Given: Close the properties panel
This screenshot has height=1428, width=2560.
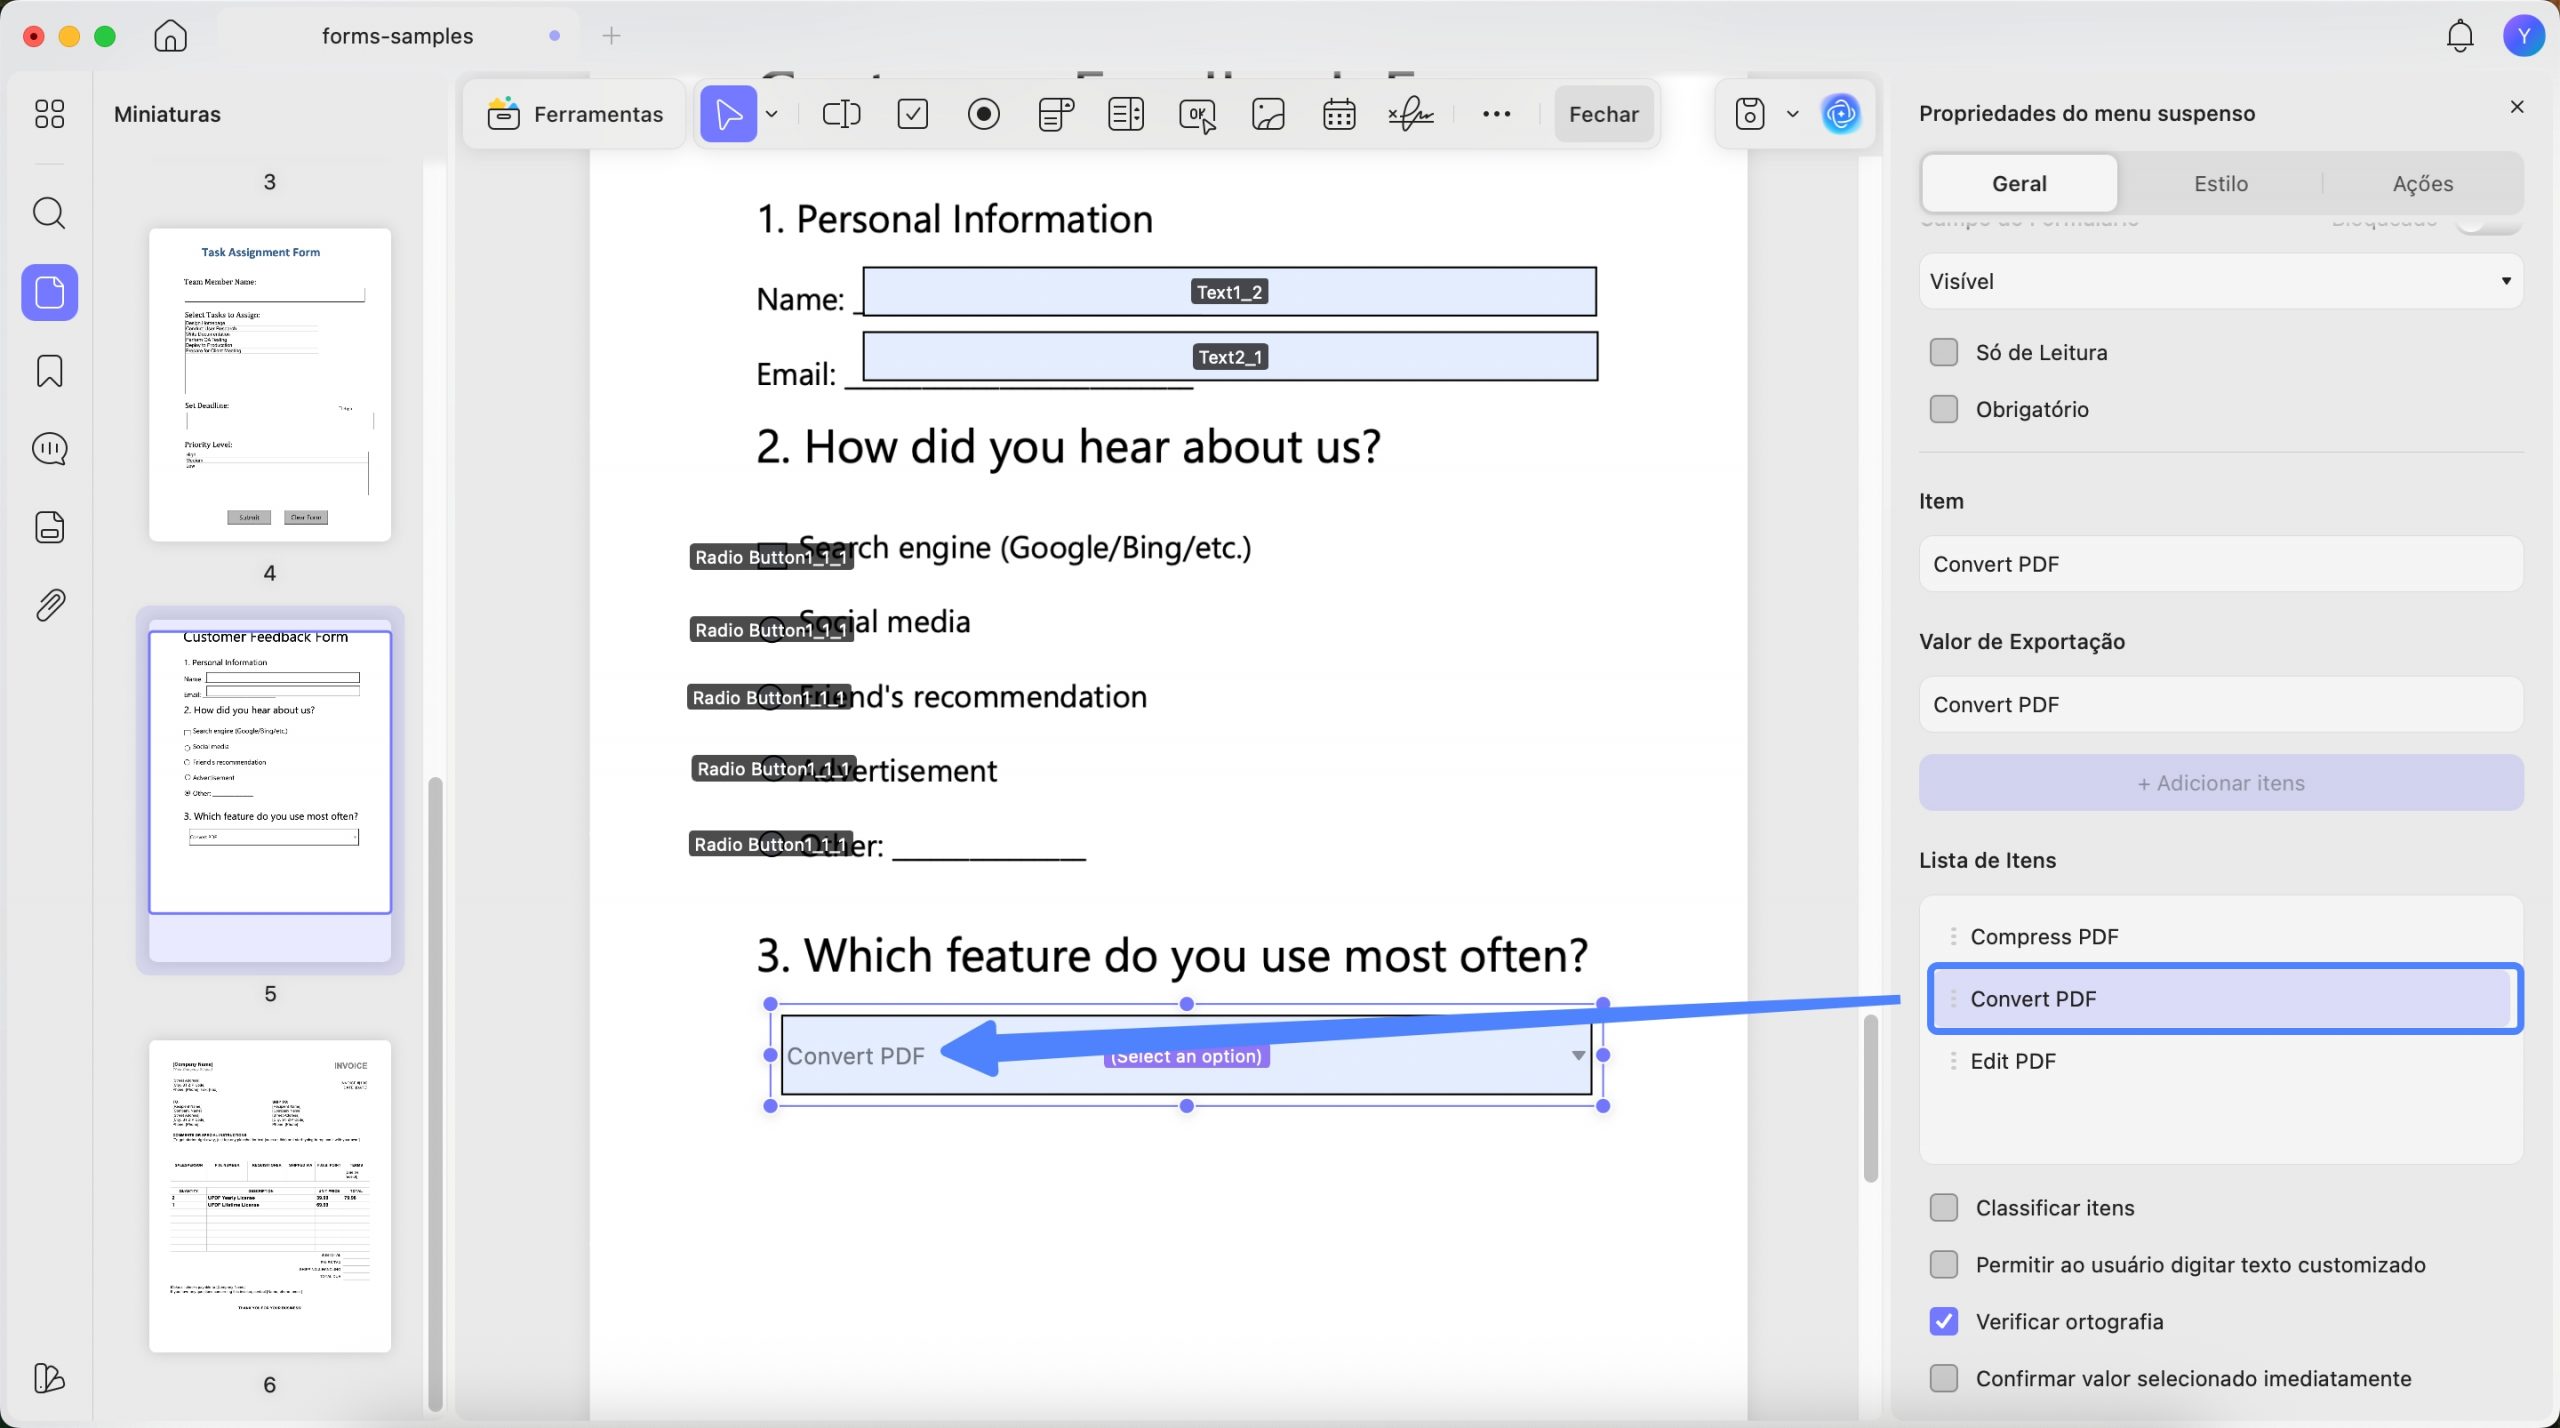Looking at the screenshot, I should coord(2517,107).
